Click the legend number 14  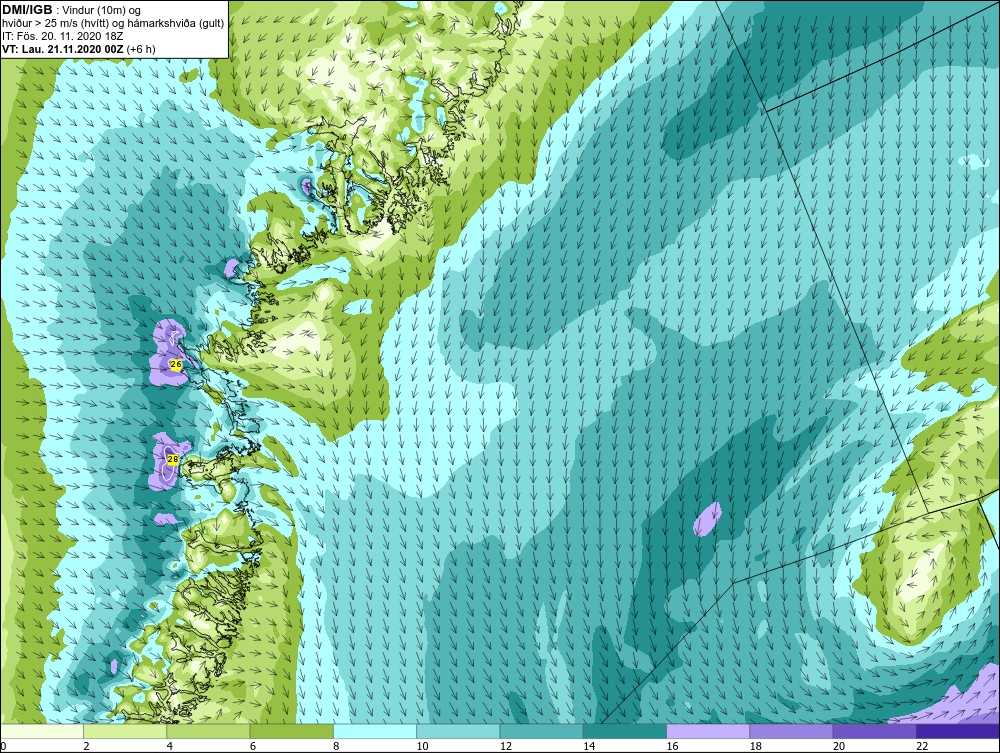click(589, 746)
